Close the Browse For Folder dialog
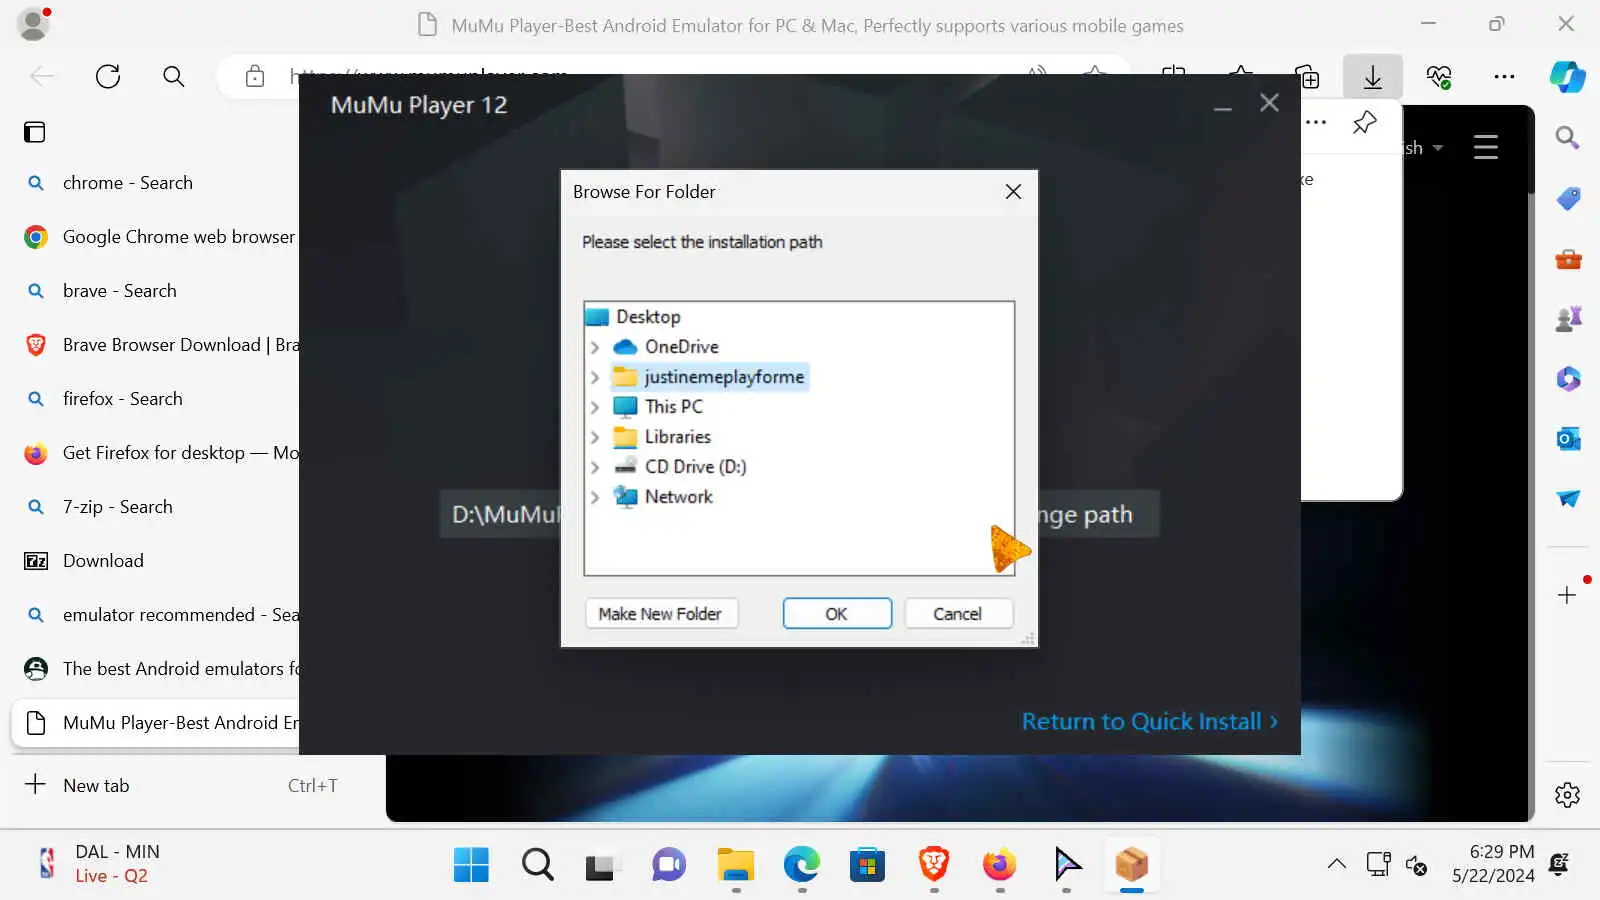 click(1013, 191)
